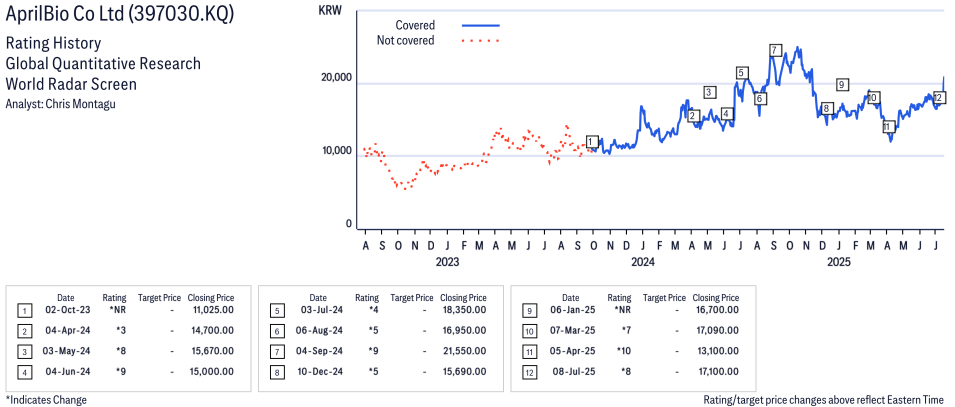Click the date 08-Jul-25
This screenshot has width=955, height=407.
[573, 372]
